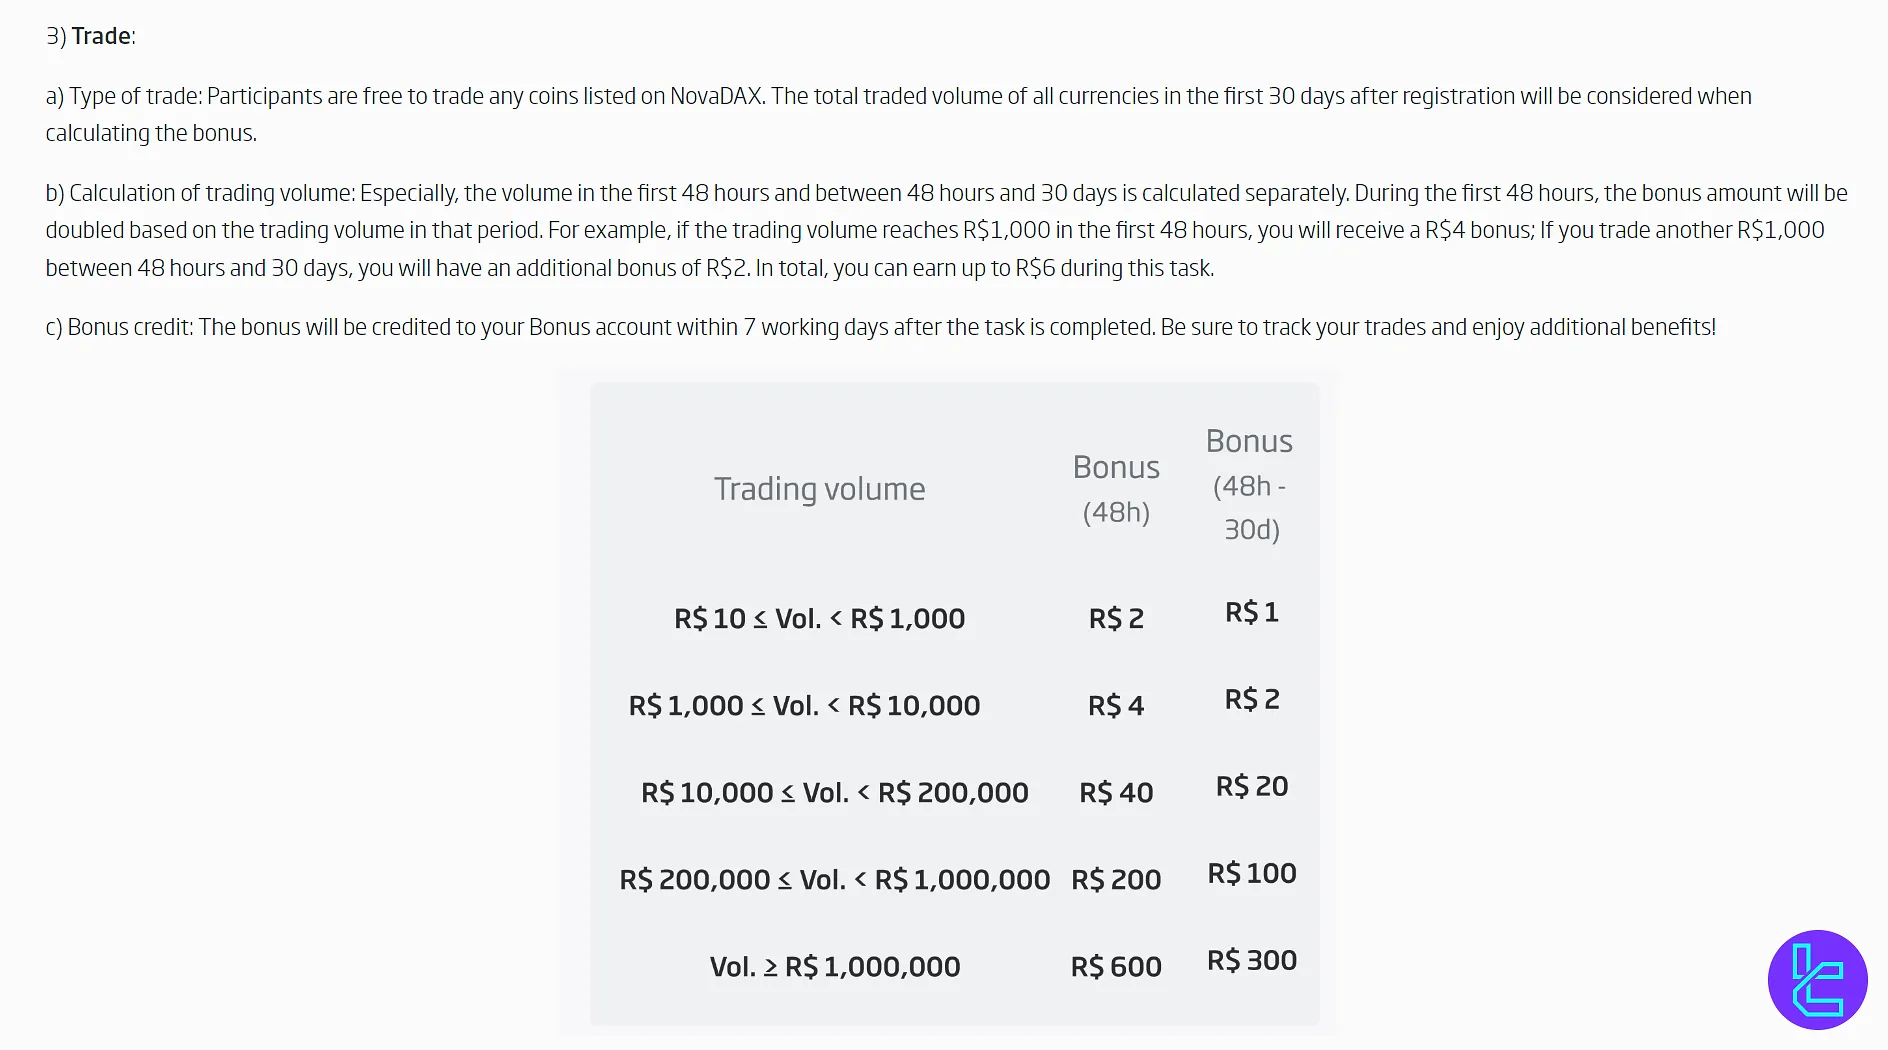The width and height of the screenshot is (1888, 1050).
Task: Click the R$ 600 bonus cell
Action: point(1116,966)
